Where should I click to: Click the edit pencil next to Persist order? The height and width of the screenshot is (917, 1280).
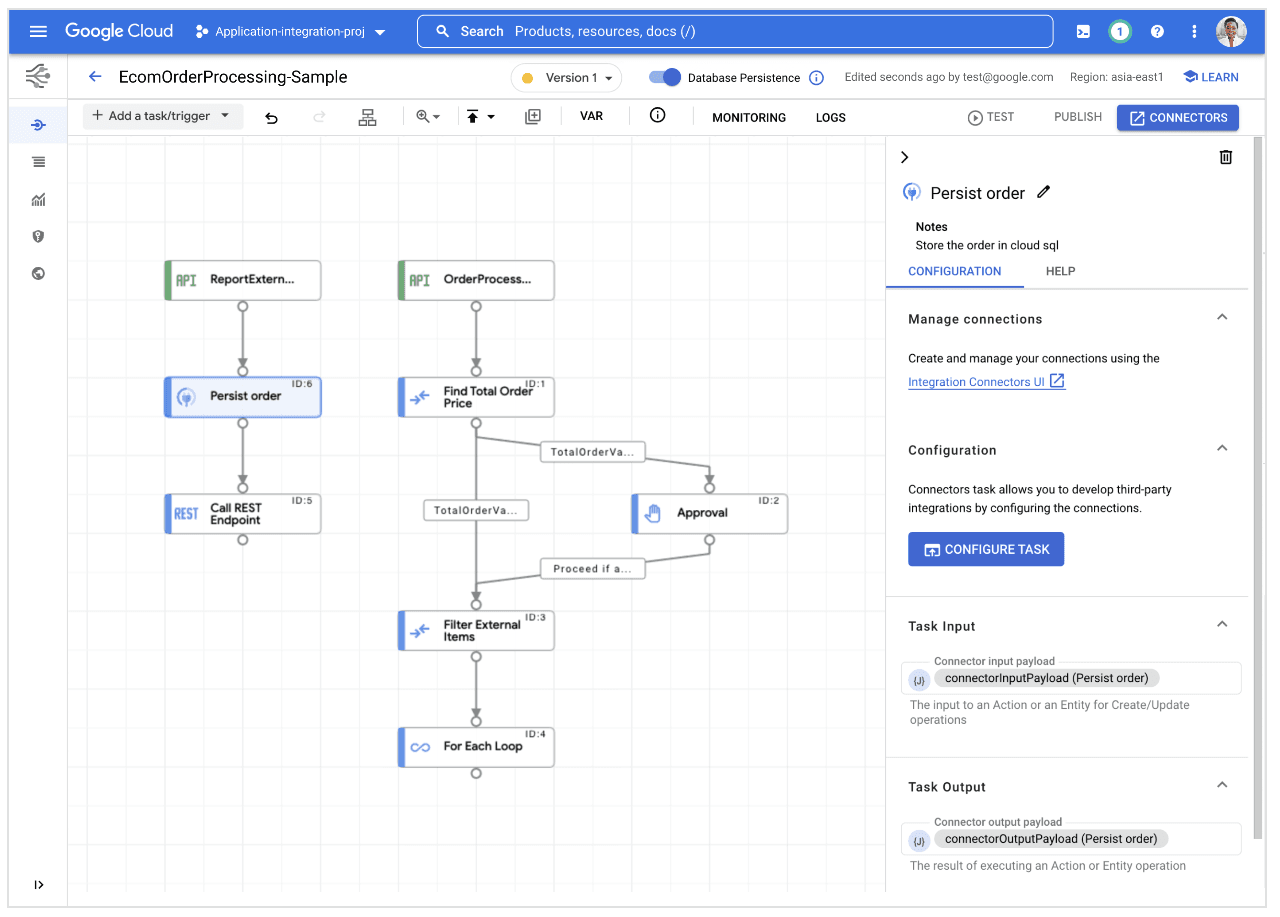pos(1043,192)
